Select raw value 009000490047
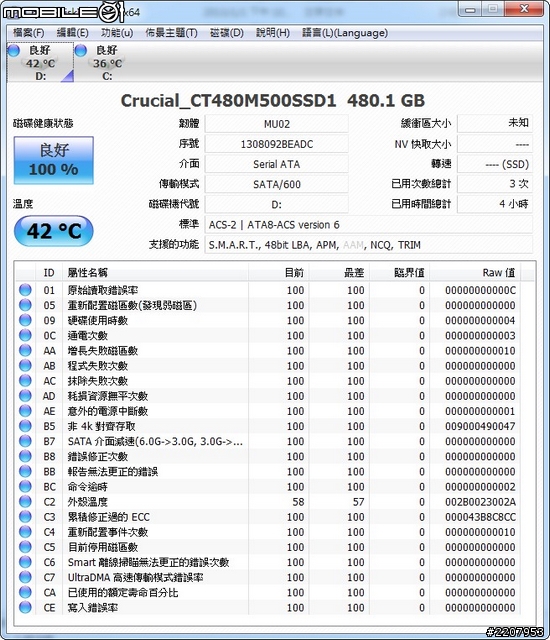 coord(480,426)
